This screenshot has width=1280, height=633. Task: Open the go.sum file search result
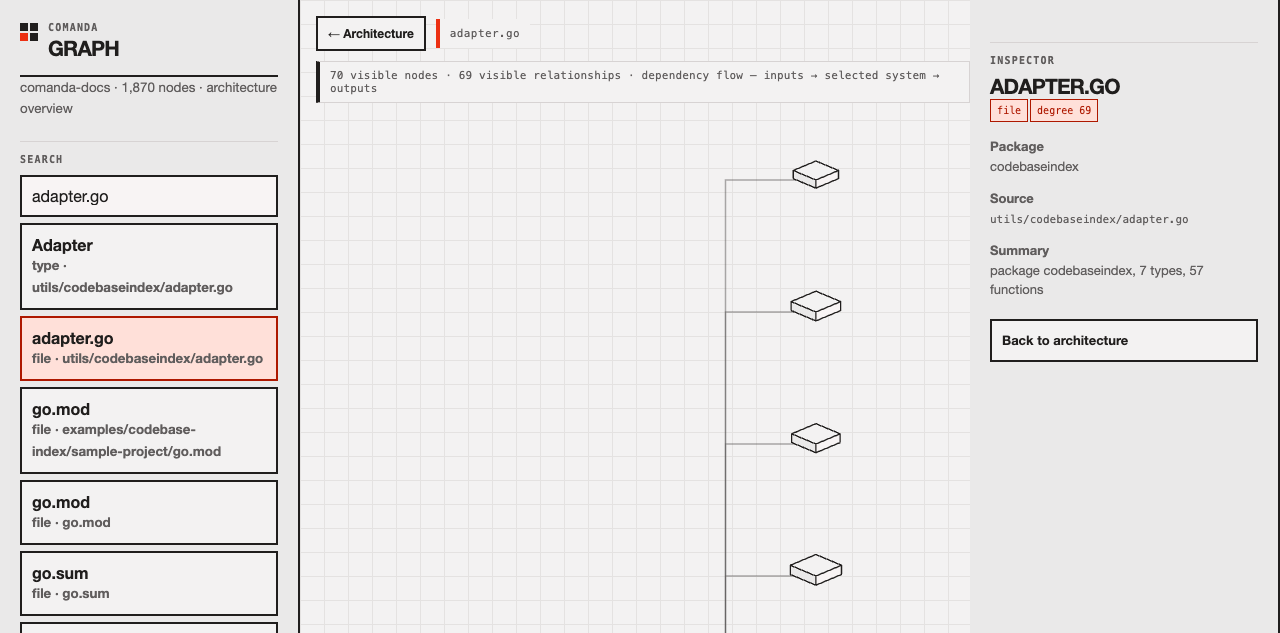(x=149, y=583)
